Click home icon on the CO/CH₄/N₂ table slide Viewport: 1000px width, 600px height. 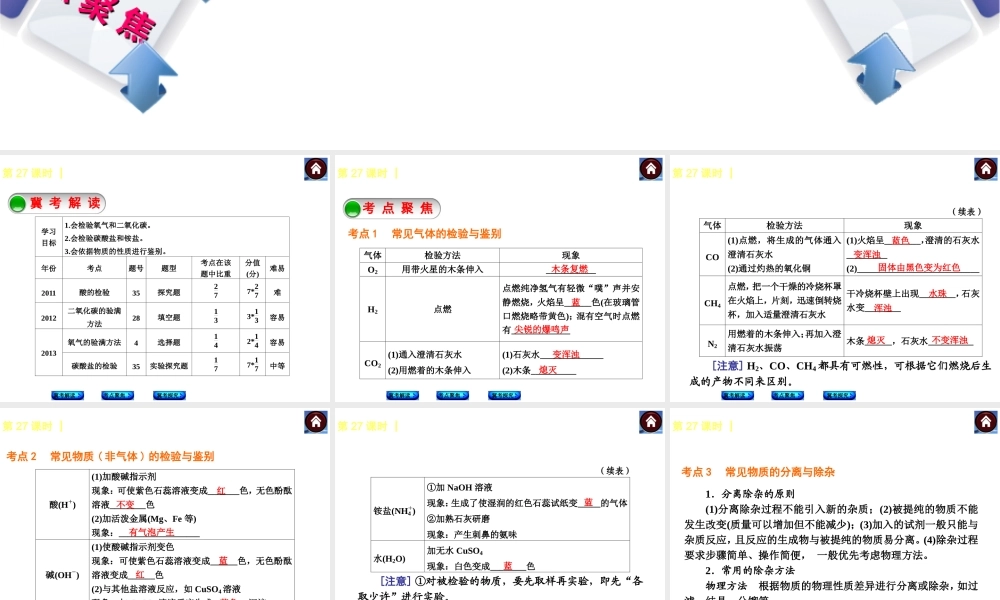(985, 169)
